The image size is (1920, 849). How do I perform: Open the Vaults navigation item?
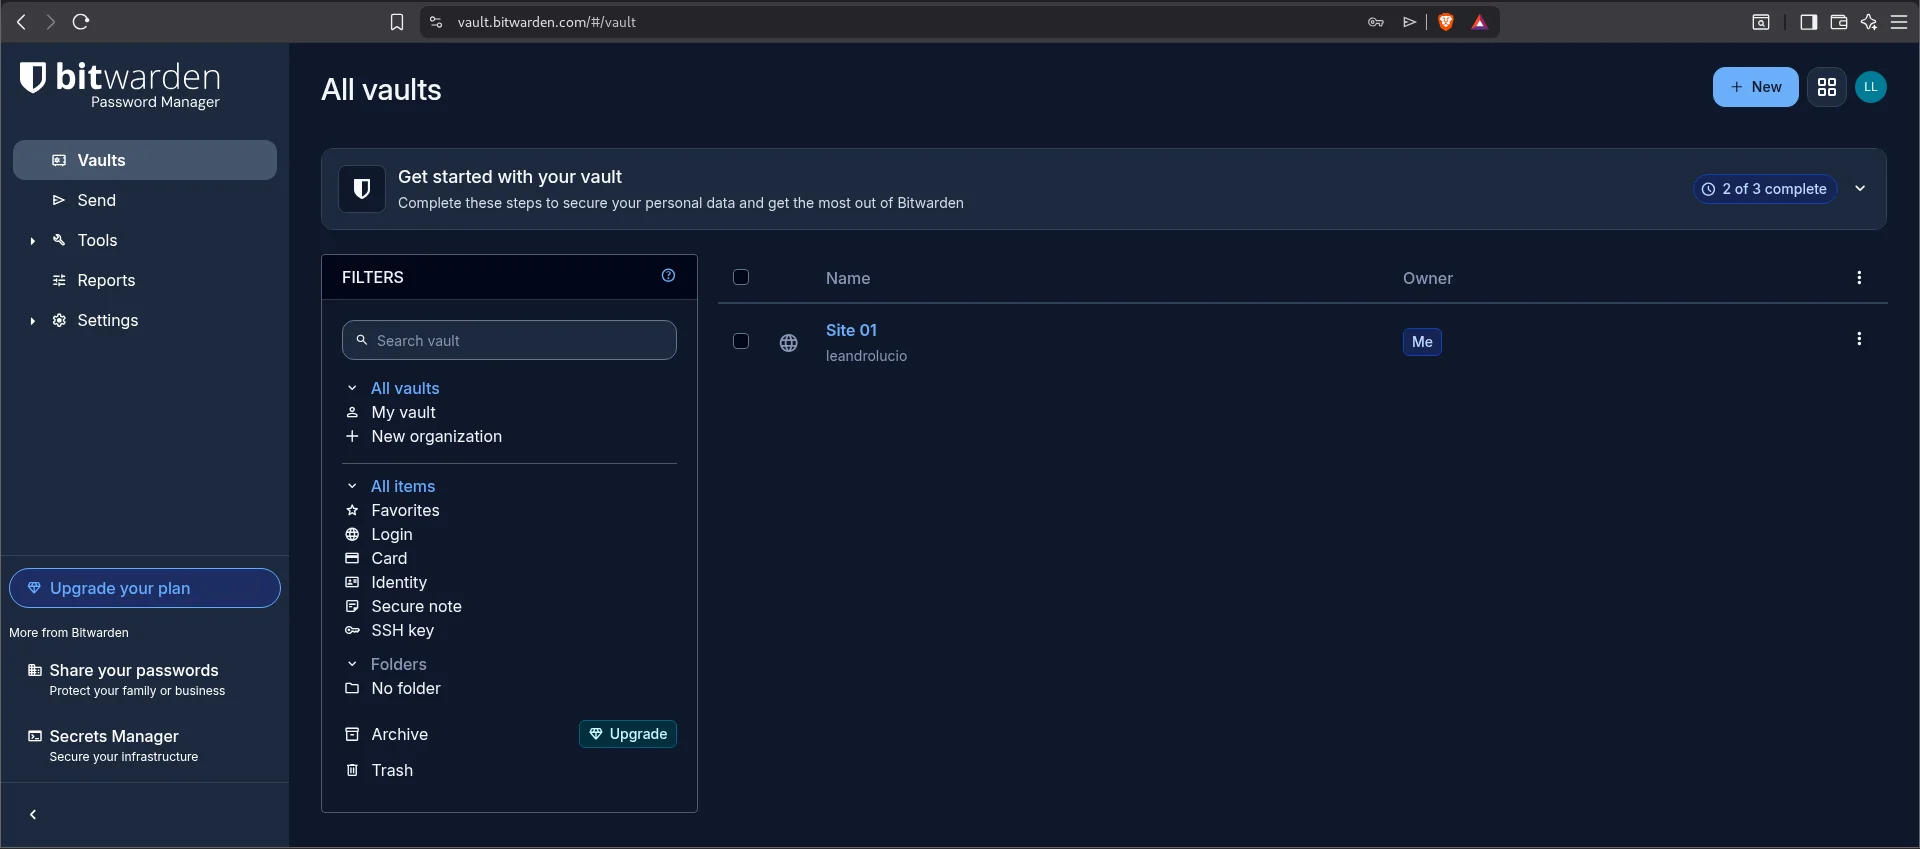pos(145,160)
